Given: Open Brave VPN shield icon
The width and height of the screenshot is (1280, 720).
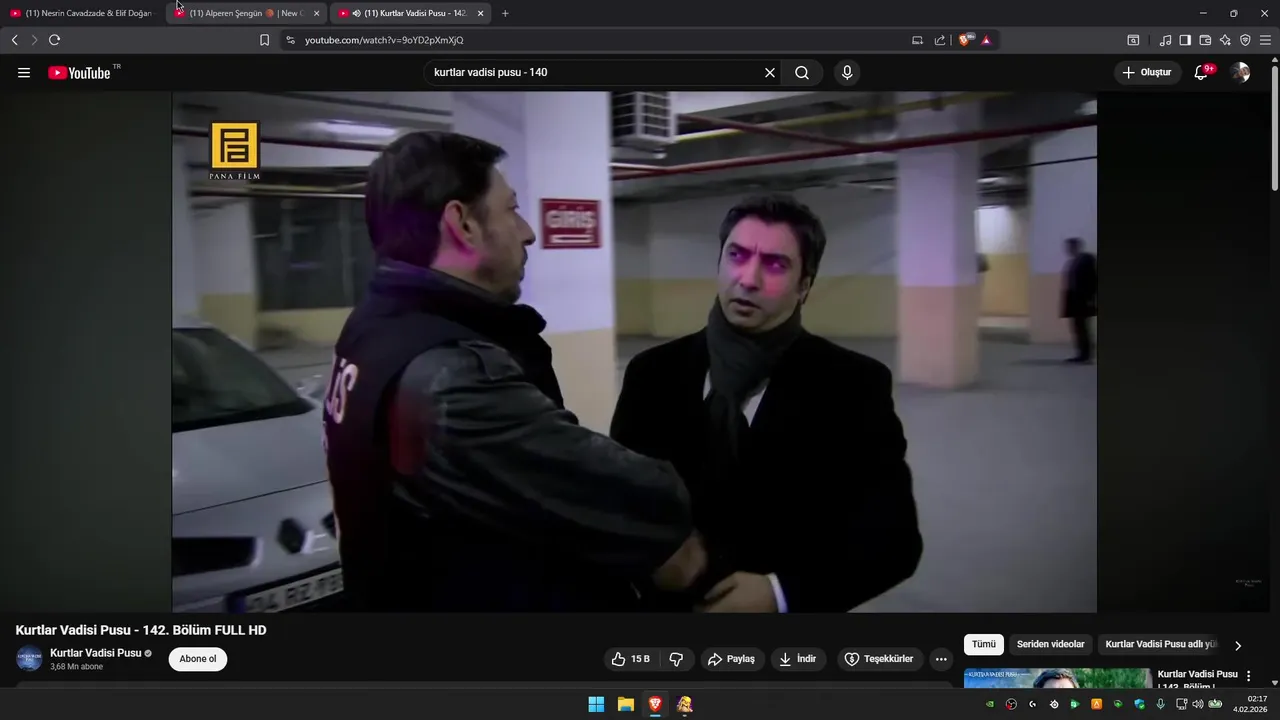Looking at the screenshot, I should pyautogui.click(x=1245, y=40).
